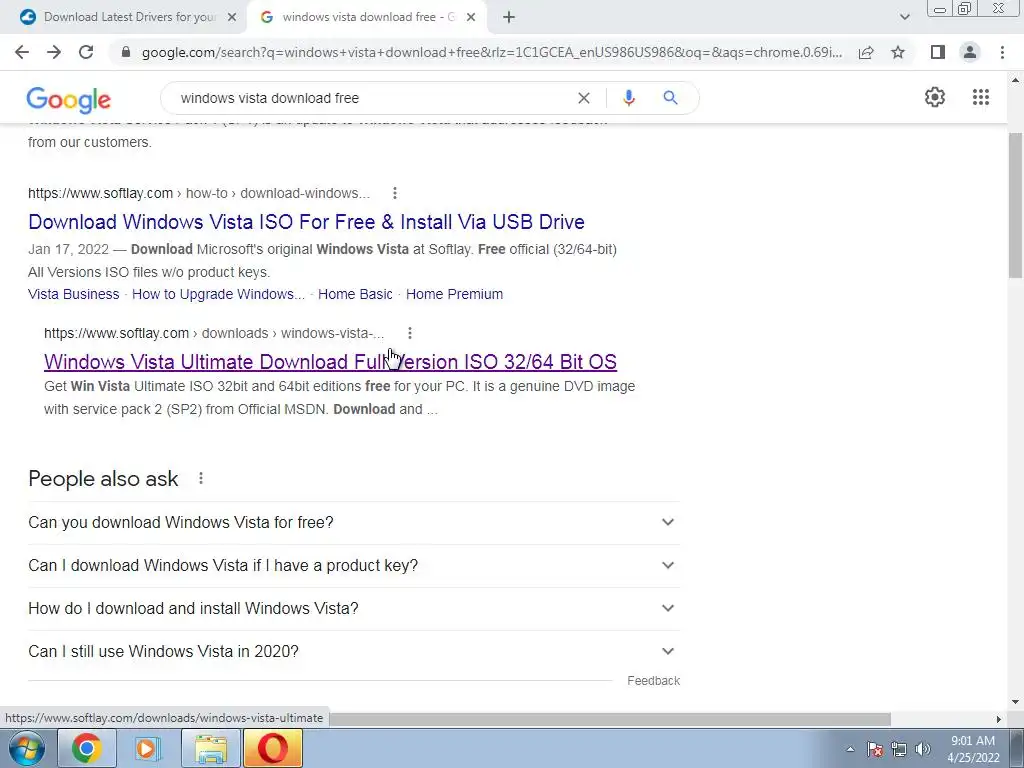Viewport: 1024px width, 768px height.
Task: Open the taskbar clock and date
Action: [x=973, y=749]
